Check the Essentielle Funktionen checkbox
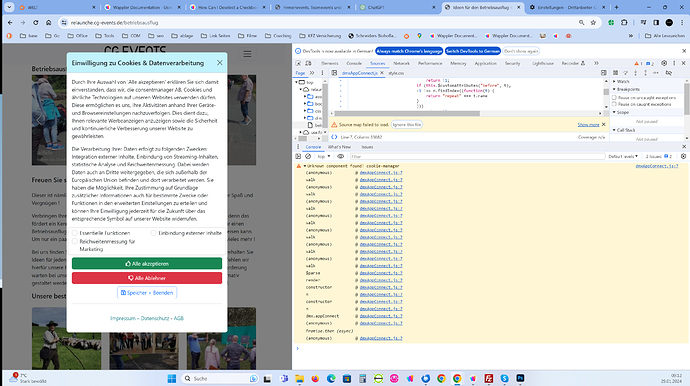The width and height of the screenshot is (690, 386). [x=75, y=233]
